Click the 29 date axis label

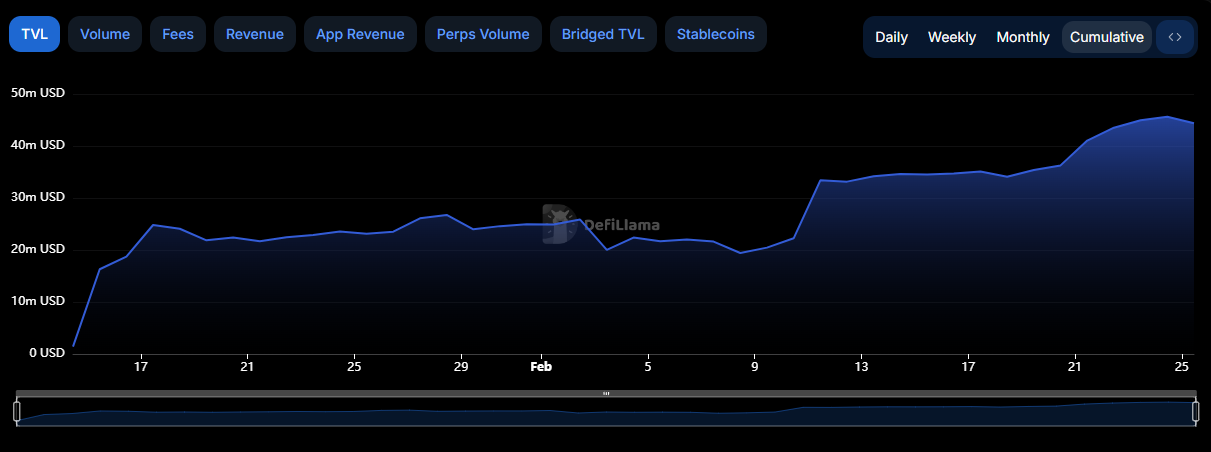[461, 367]
